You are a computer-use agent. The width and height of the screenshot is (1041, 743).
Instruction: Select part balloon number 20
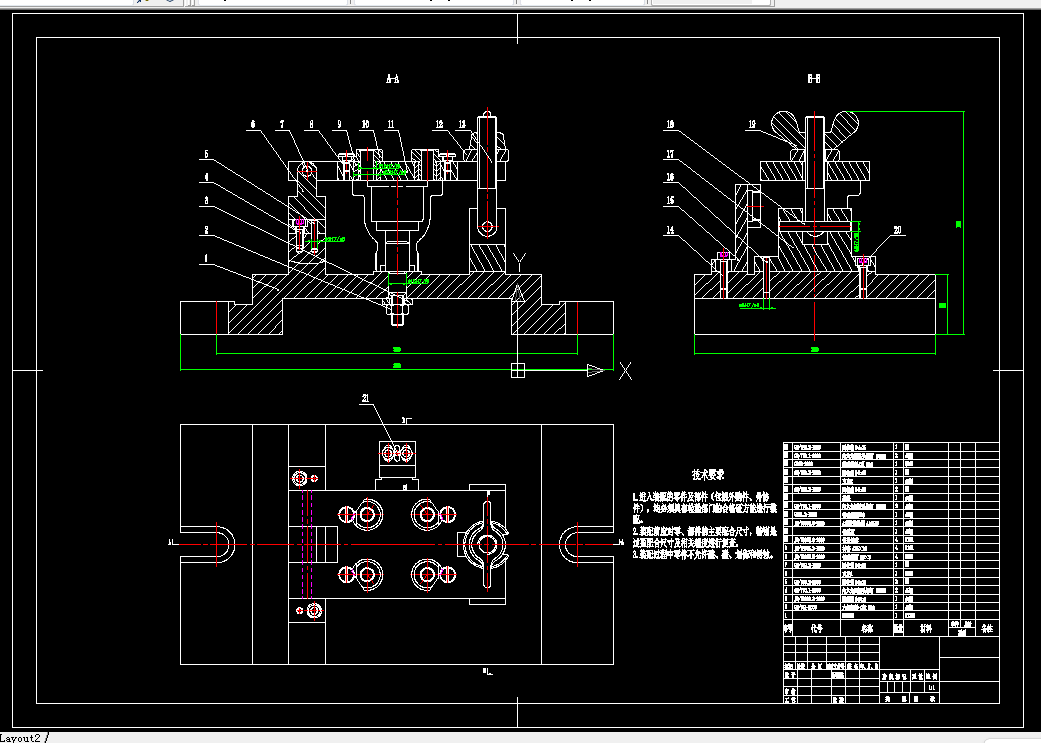[x=898, y=230]
